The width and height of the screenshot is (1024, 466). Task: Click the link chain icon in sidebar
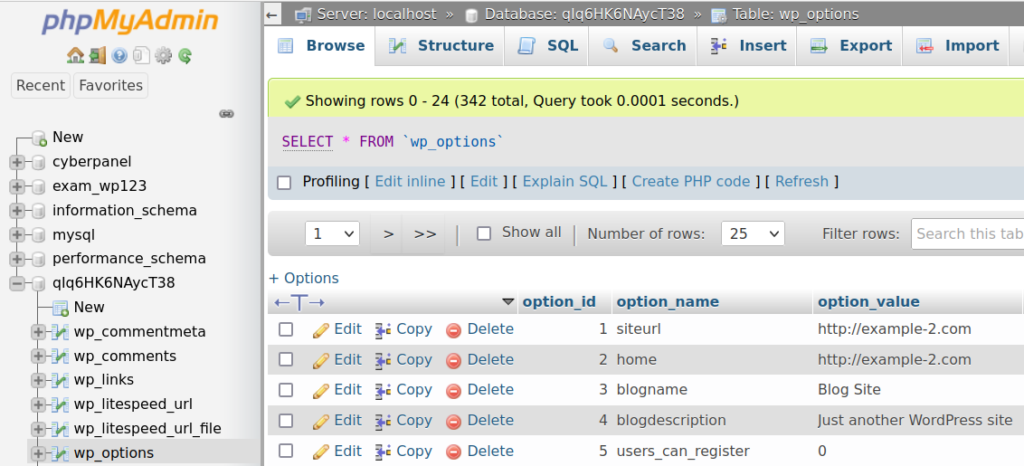[x=226, y=114]
